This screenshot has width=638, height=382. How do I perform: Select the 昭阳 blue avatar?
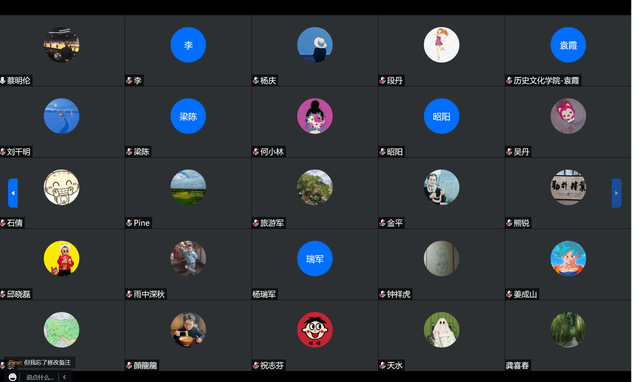(441, 116)
